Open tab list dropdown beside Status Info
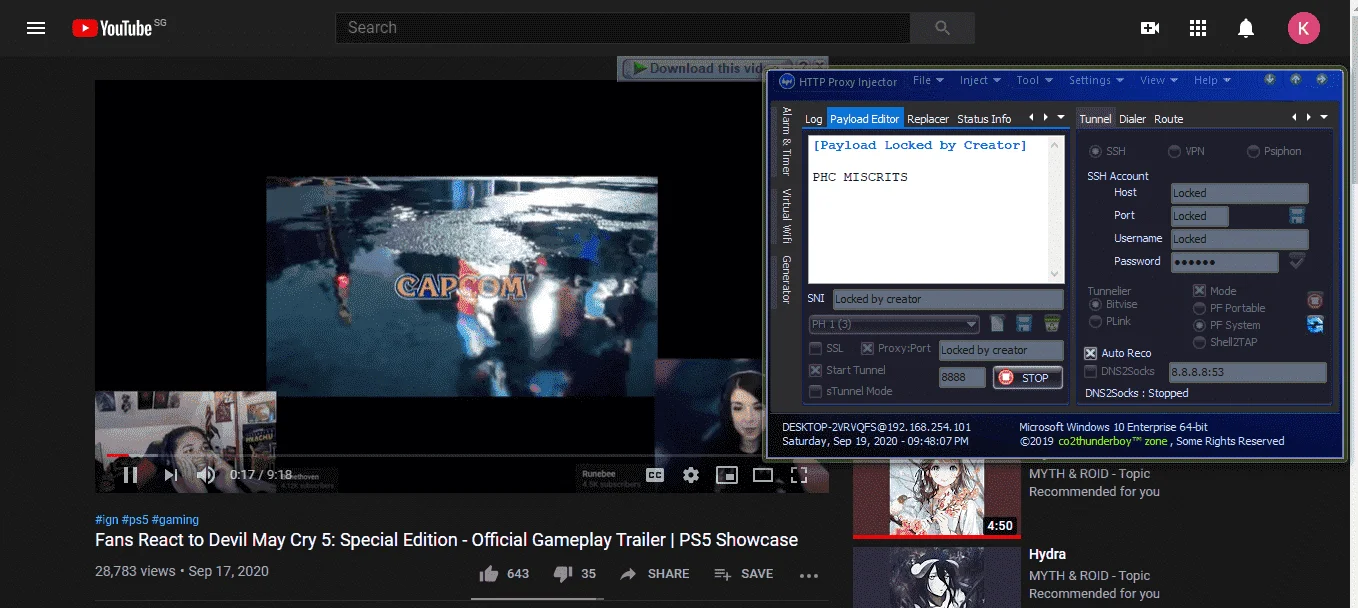The image size is (1358, 608). point(1060,118)
